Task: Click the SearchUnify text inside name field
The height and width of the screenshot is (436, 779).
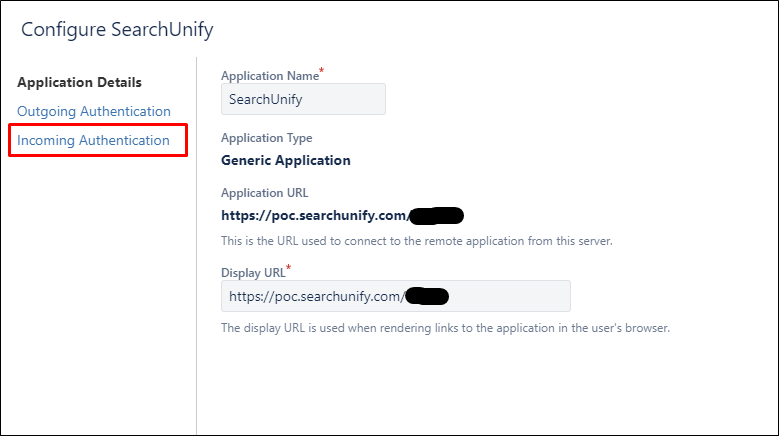Action: 266,99
